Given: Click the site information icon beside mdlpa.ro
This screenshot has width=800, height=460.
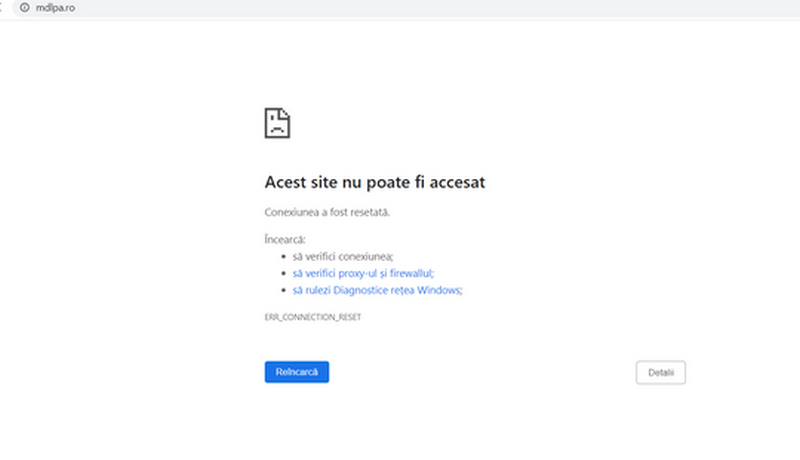Looking at the screenshot, I should click(23, 7).
